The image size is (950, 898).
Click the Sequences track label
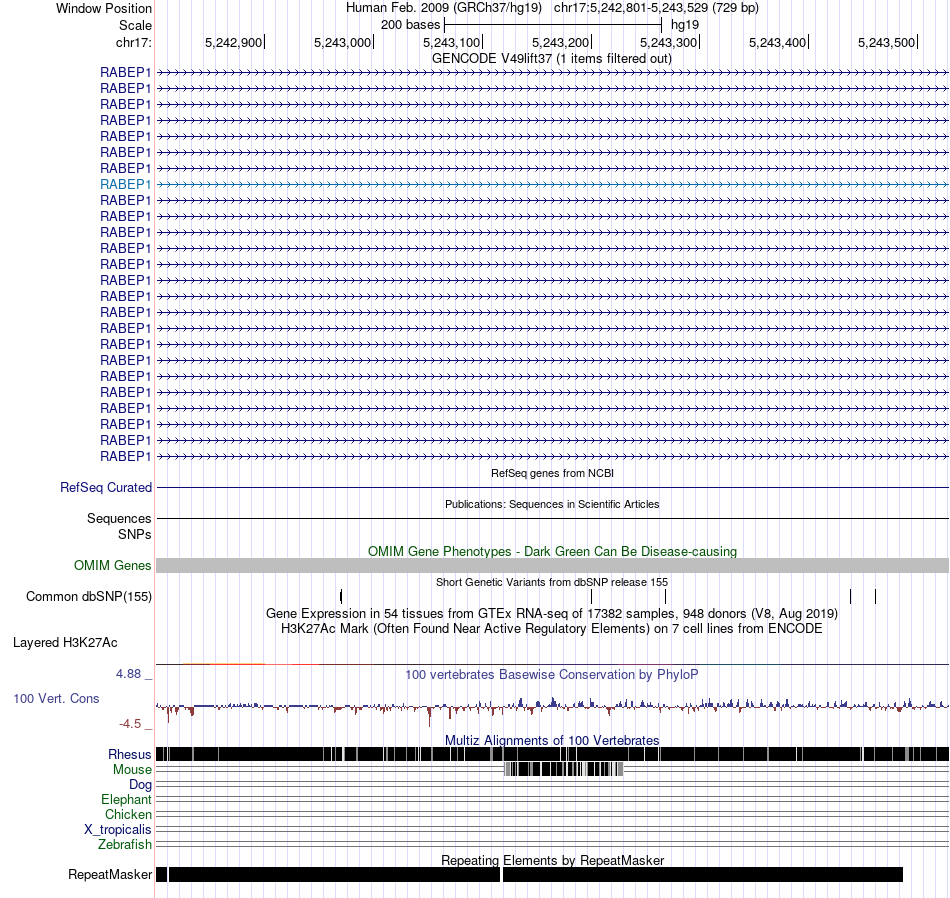coord(119,518)
